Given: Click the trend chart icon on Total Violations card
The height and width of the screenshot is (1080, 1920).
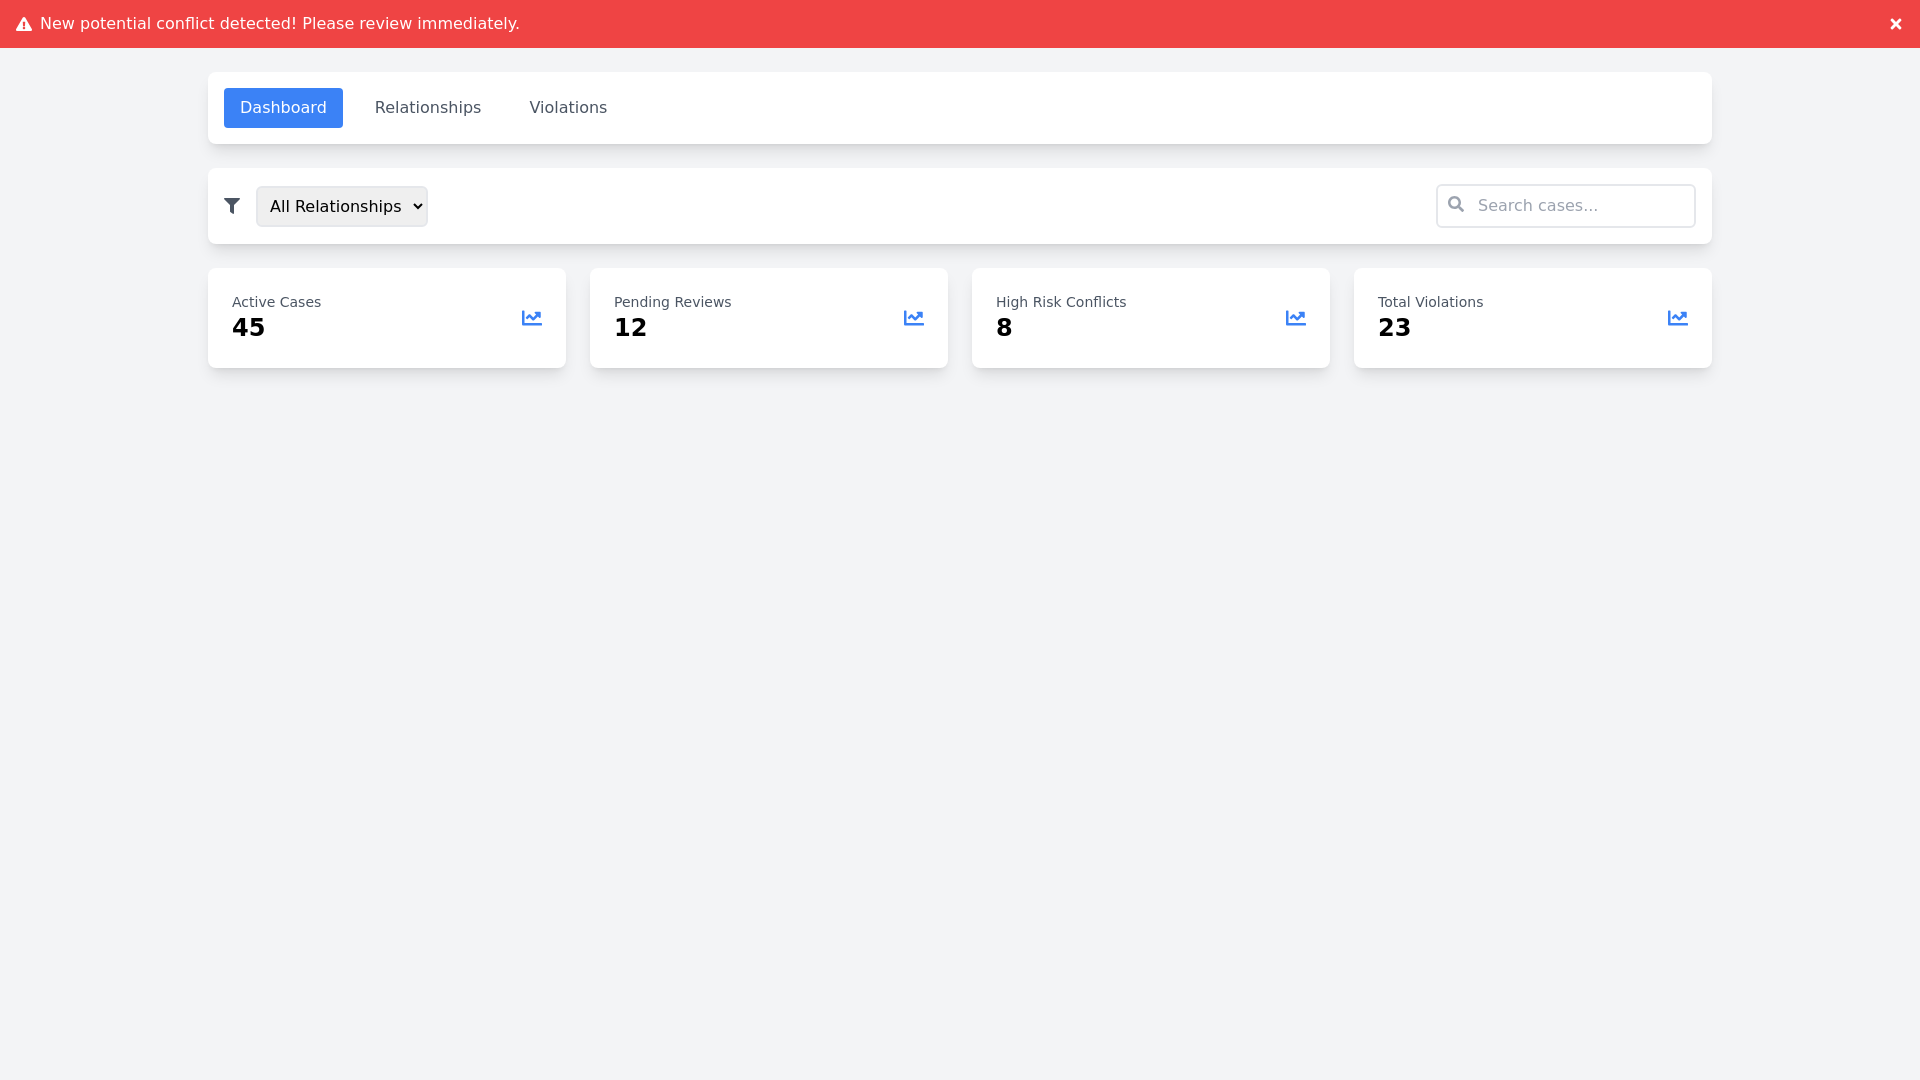Looking at the screenshot, I should pyautogui.click(x=1677, y=318).
